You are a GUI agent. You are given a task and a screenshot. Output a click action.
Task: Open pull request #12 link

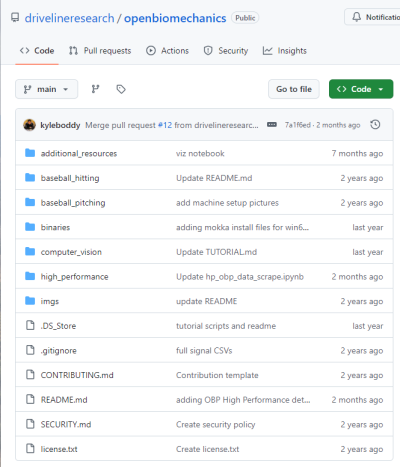click(165, 125)
